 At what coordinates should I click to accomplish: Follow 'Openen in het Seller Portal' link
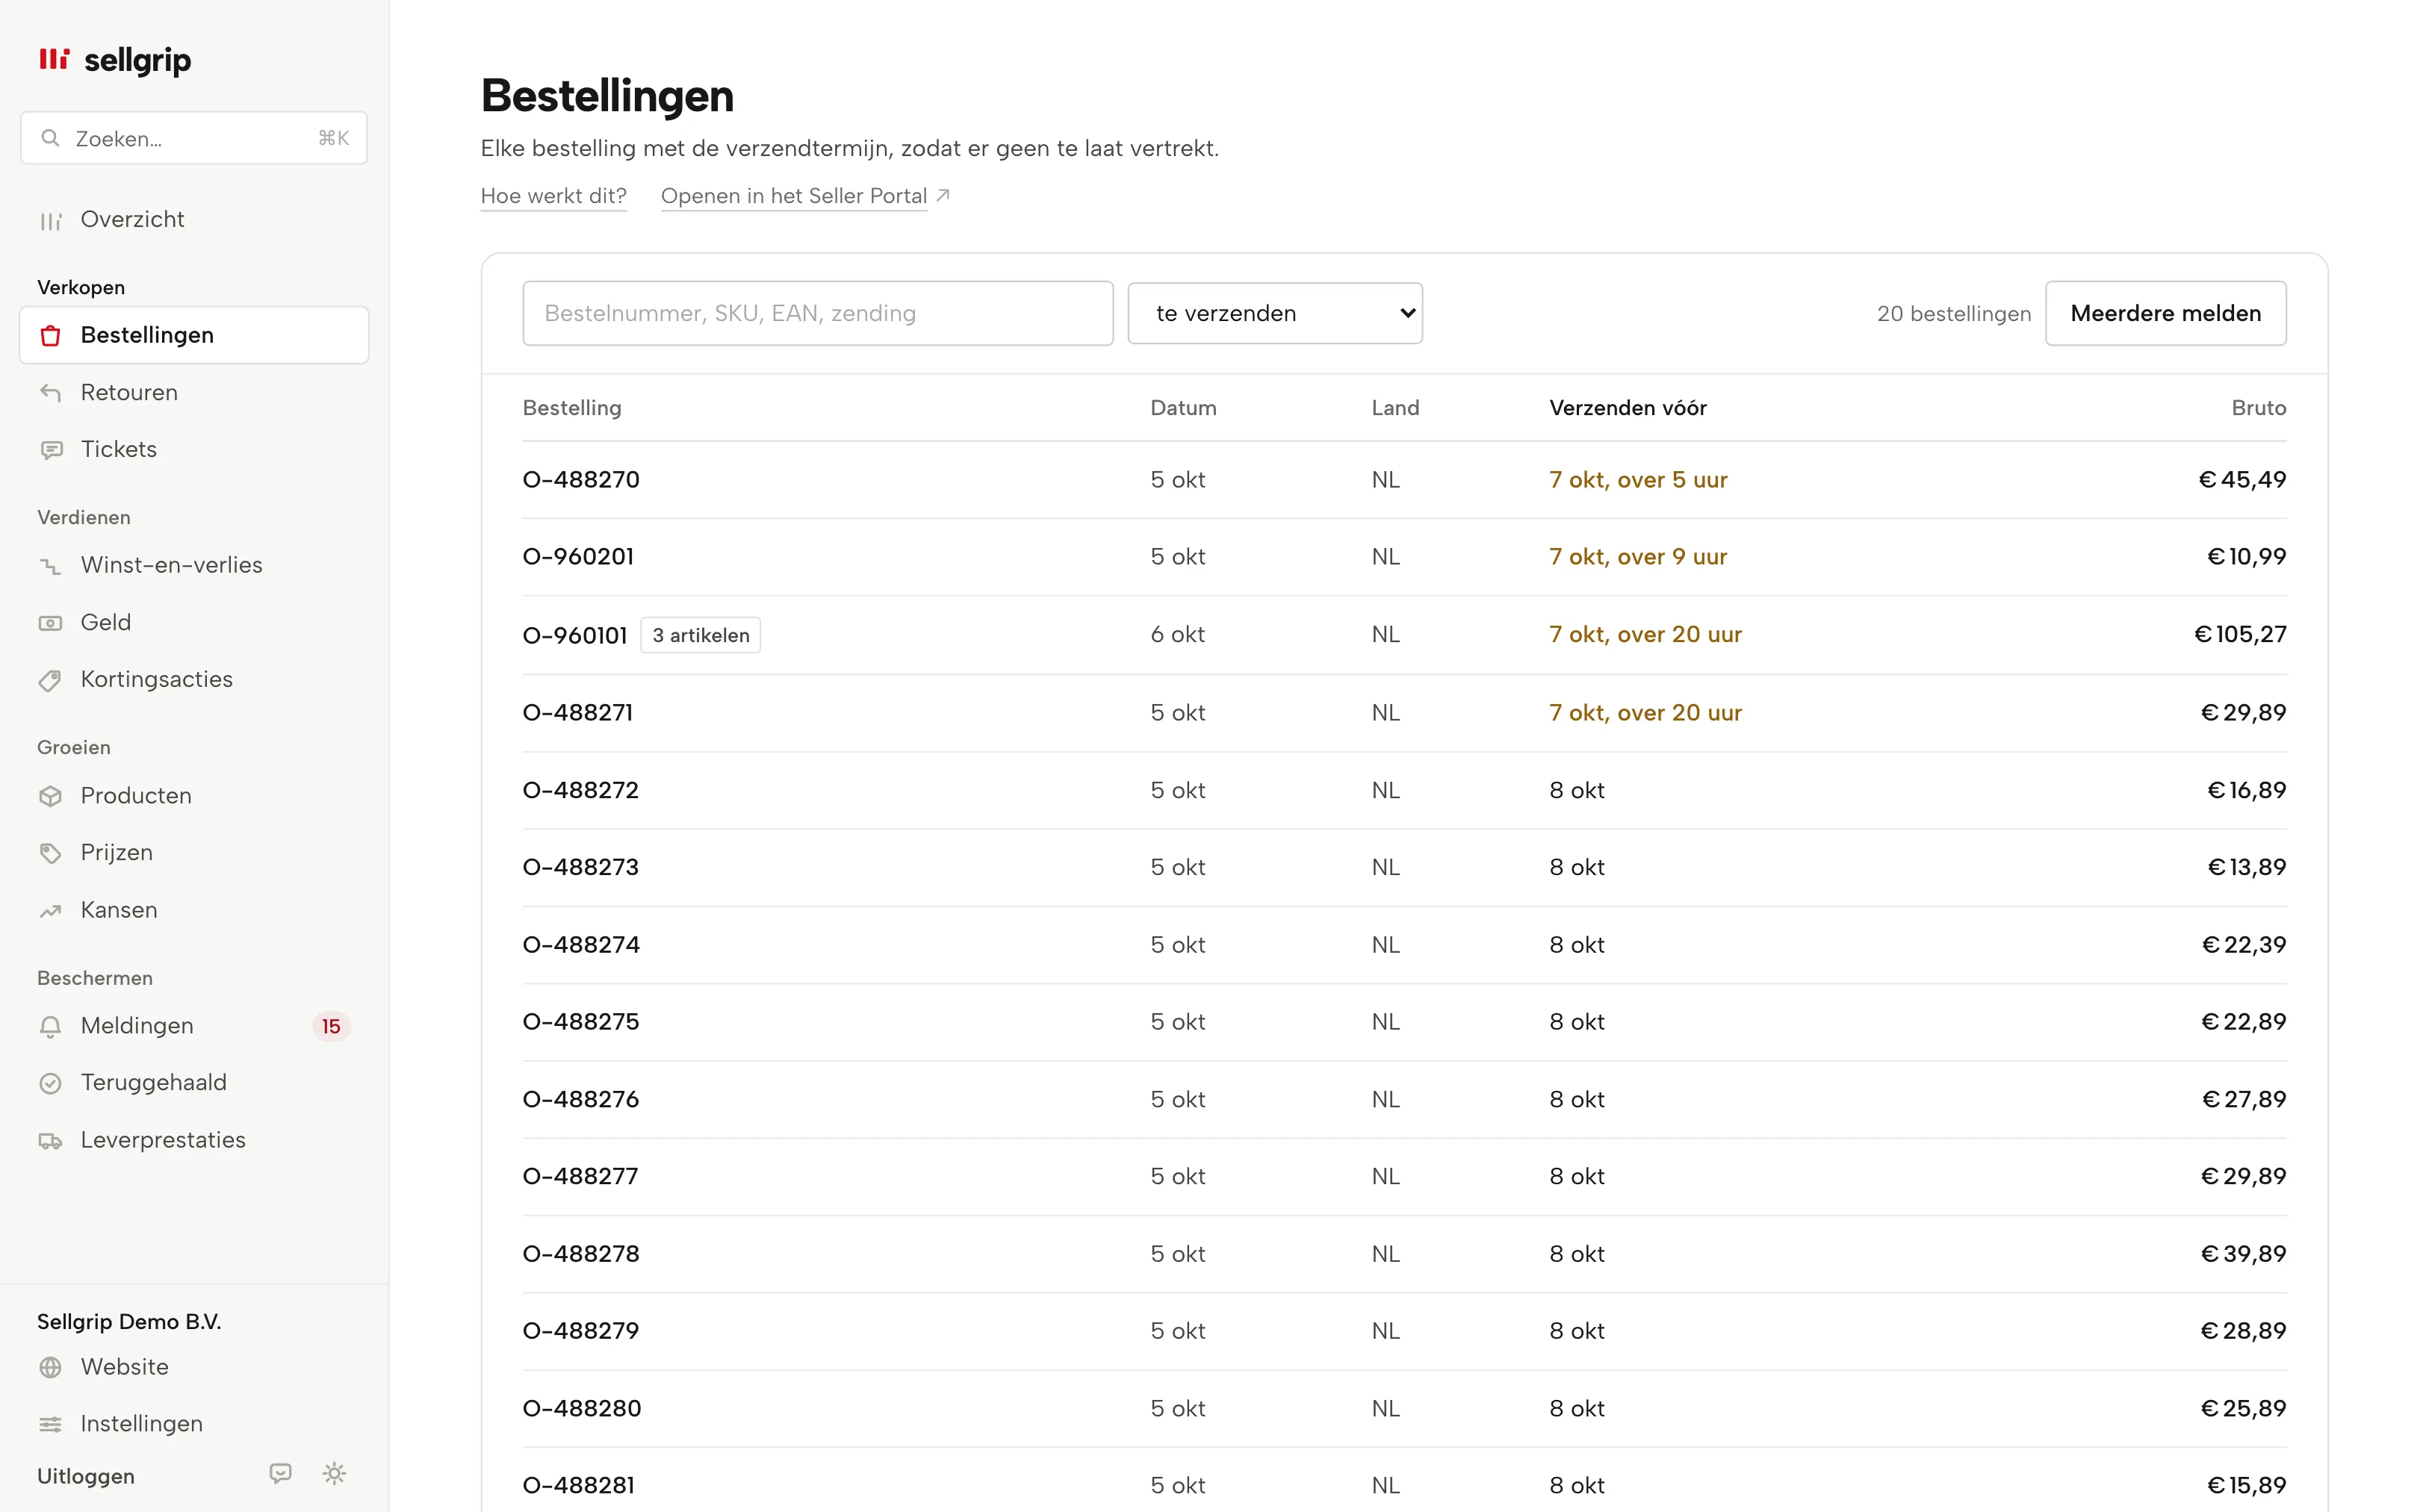click(794, 196)
